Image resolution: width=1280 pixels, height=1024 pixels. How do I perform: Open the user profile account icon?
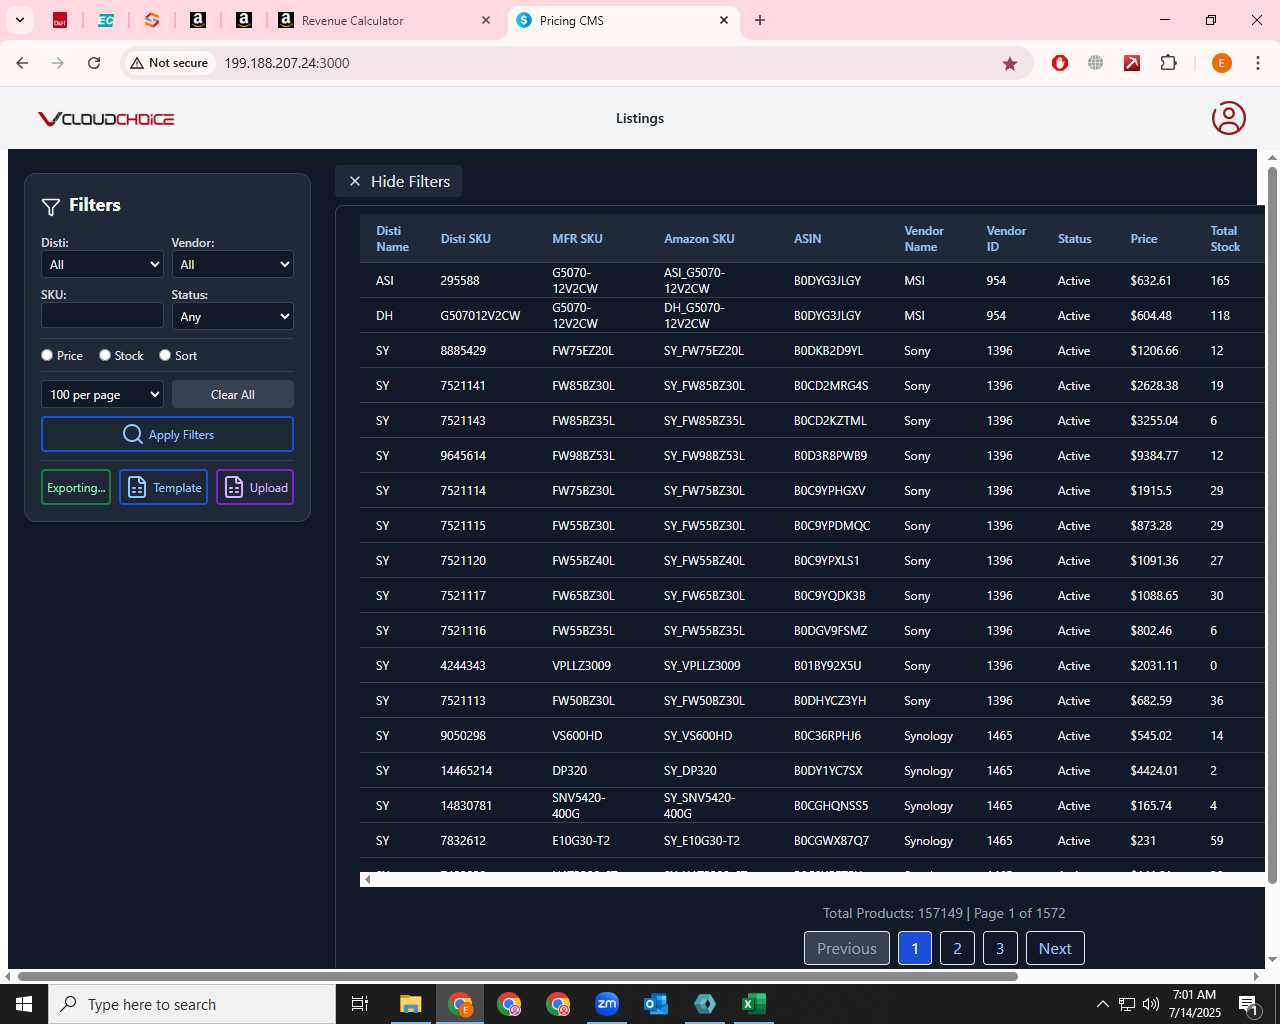coord(1228,118)
